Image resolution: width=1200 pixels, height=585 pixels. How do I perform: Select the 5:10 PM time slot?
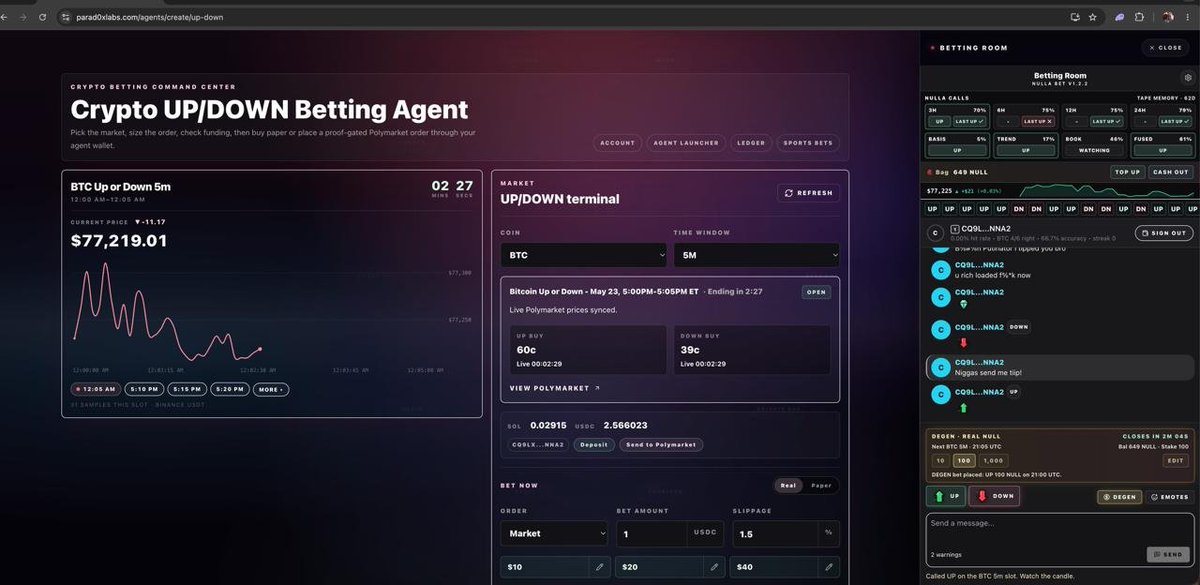145,389
